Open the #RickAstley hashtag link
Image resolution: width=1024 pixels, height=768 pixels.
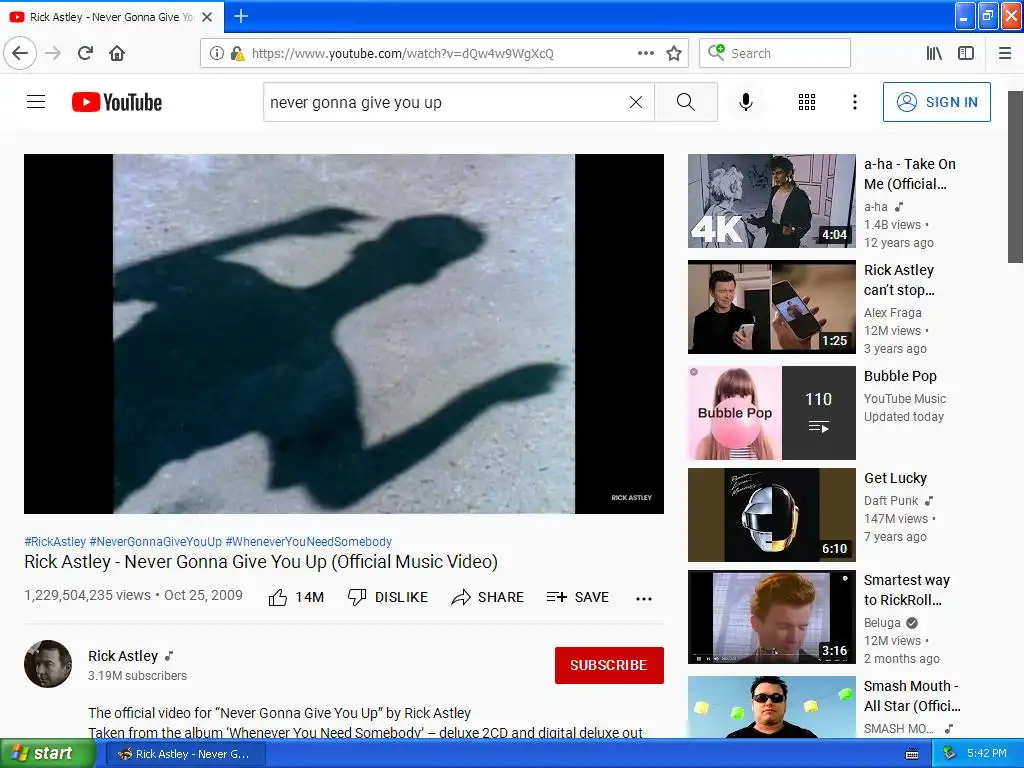point(55,541)
